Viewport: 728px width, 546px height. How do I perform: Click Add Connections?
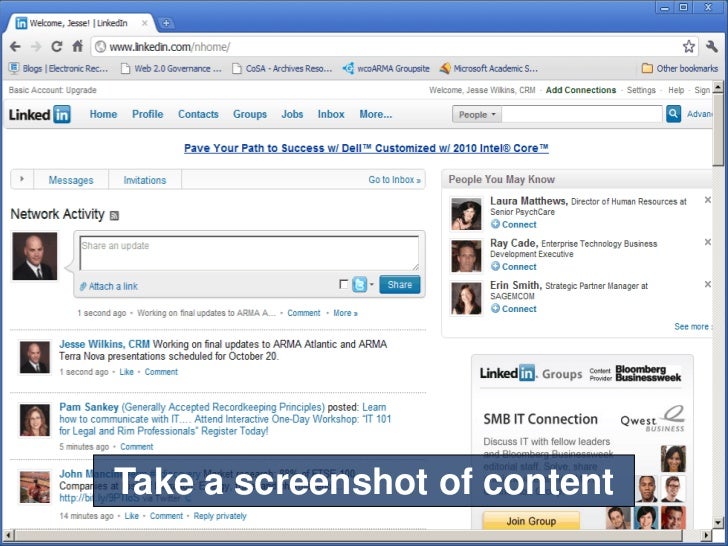click(581, 90)
